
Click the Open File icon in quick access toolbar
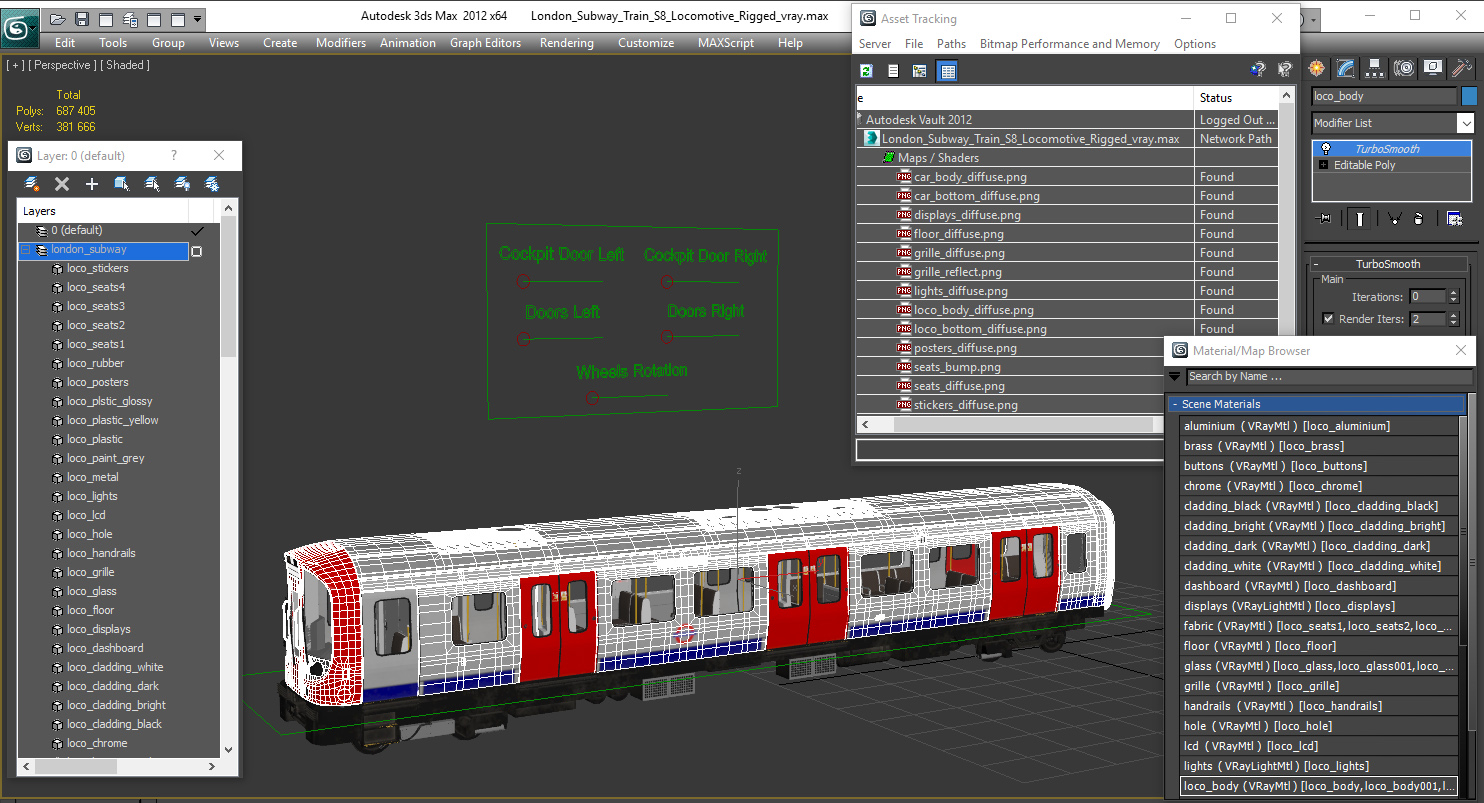(x=58, y=19)
